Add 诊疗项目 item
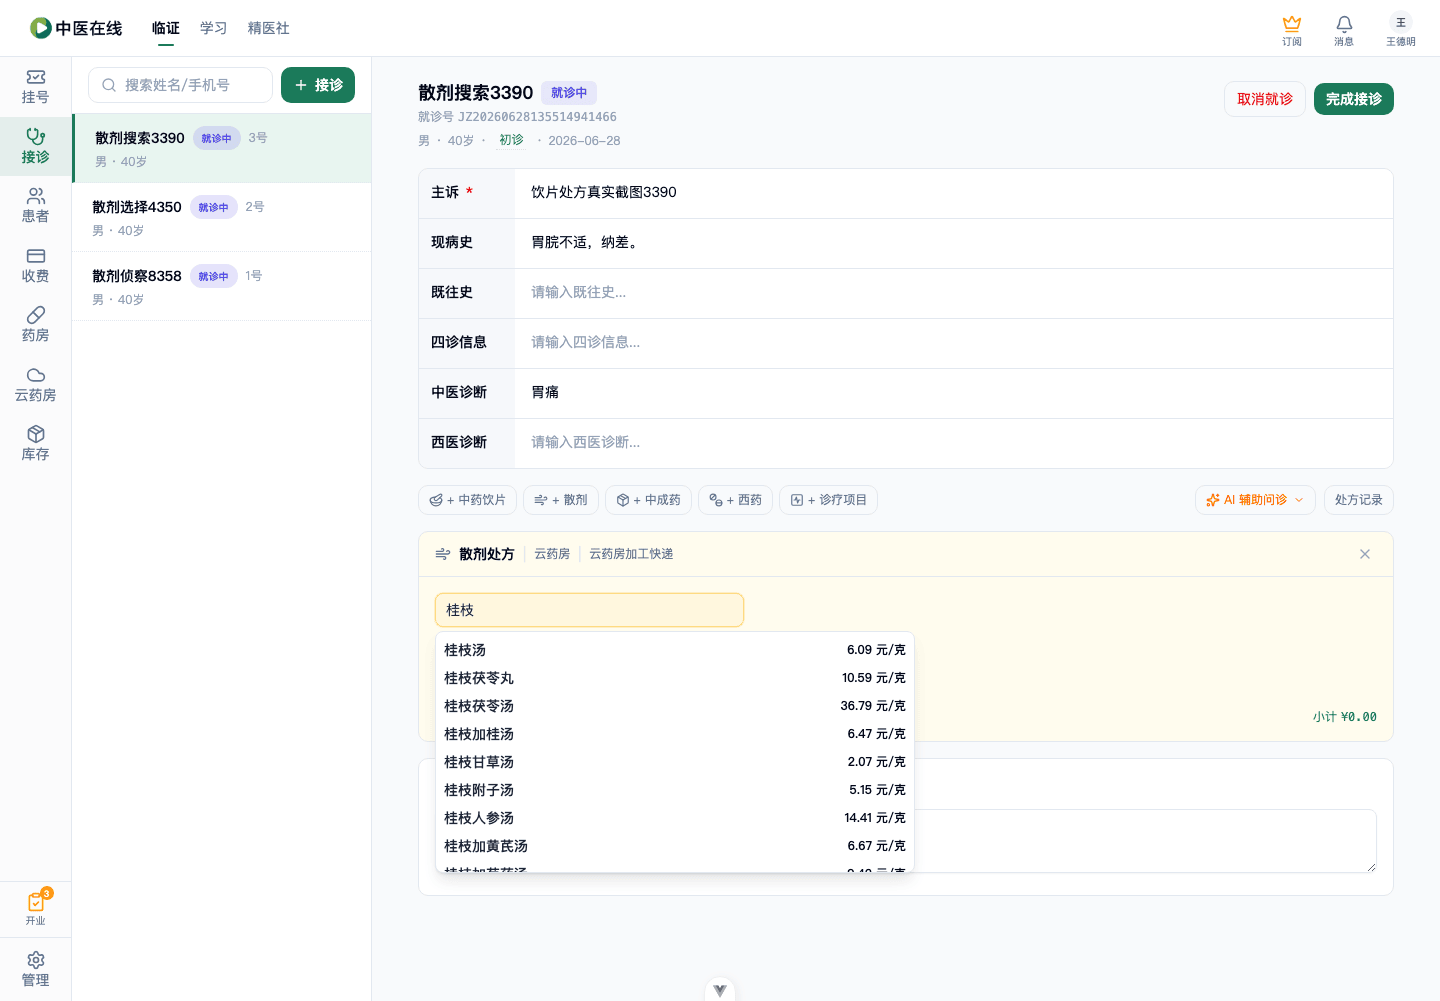 tap(828, 500)
